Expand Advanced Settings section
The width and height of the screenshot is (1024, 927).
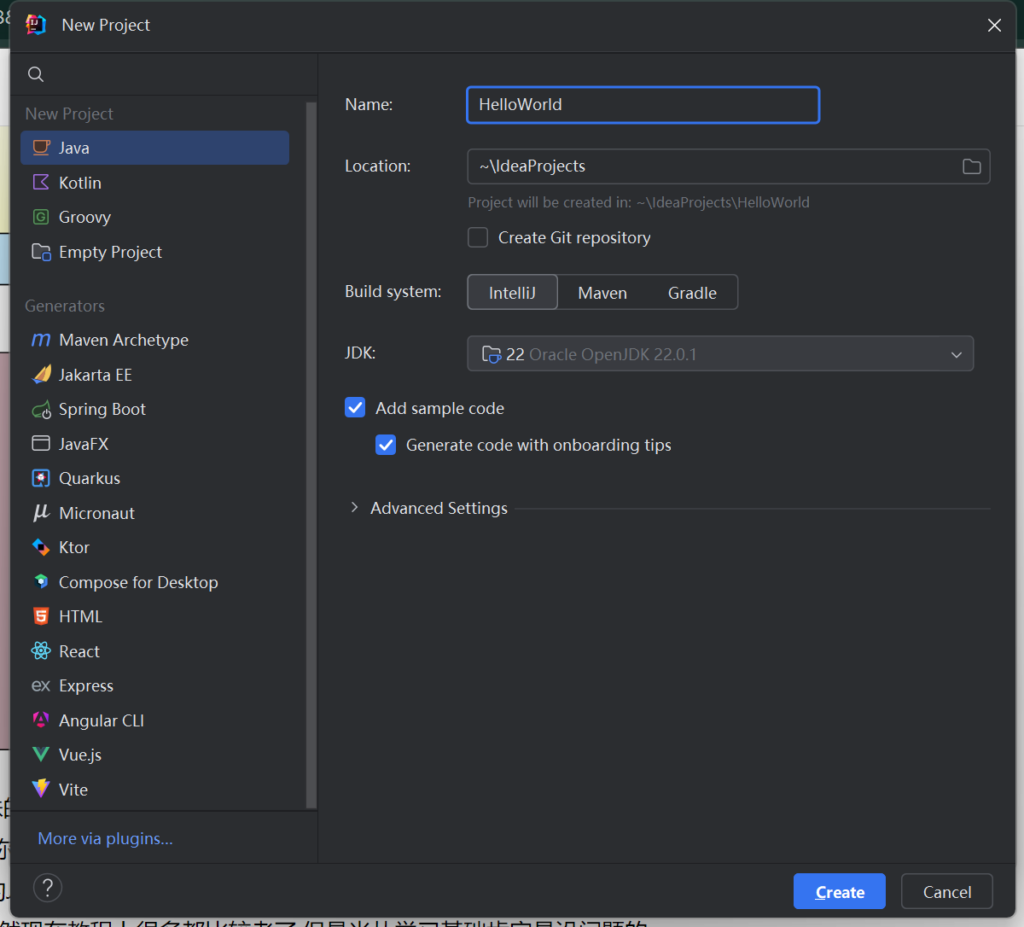[354, 508]
